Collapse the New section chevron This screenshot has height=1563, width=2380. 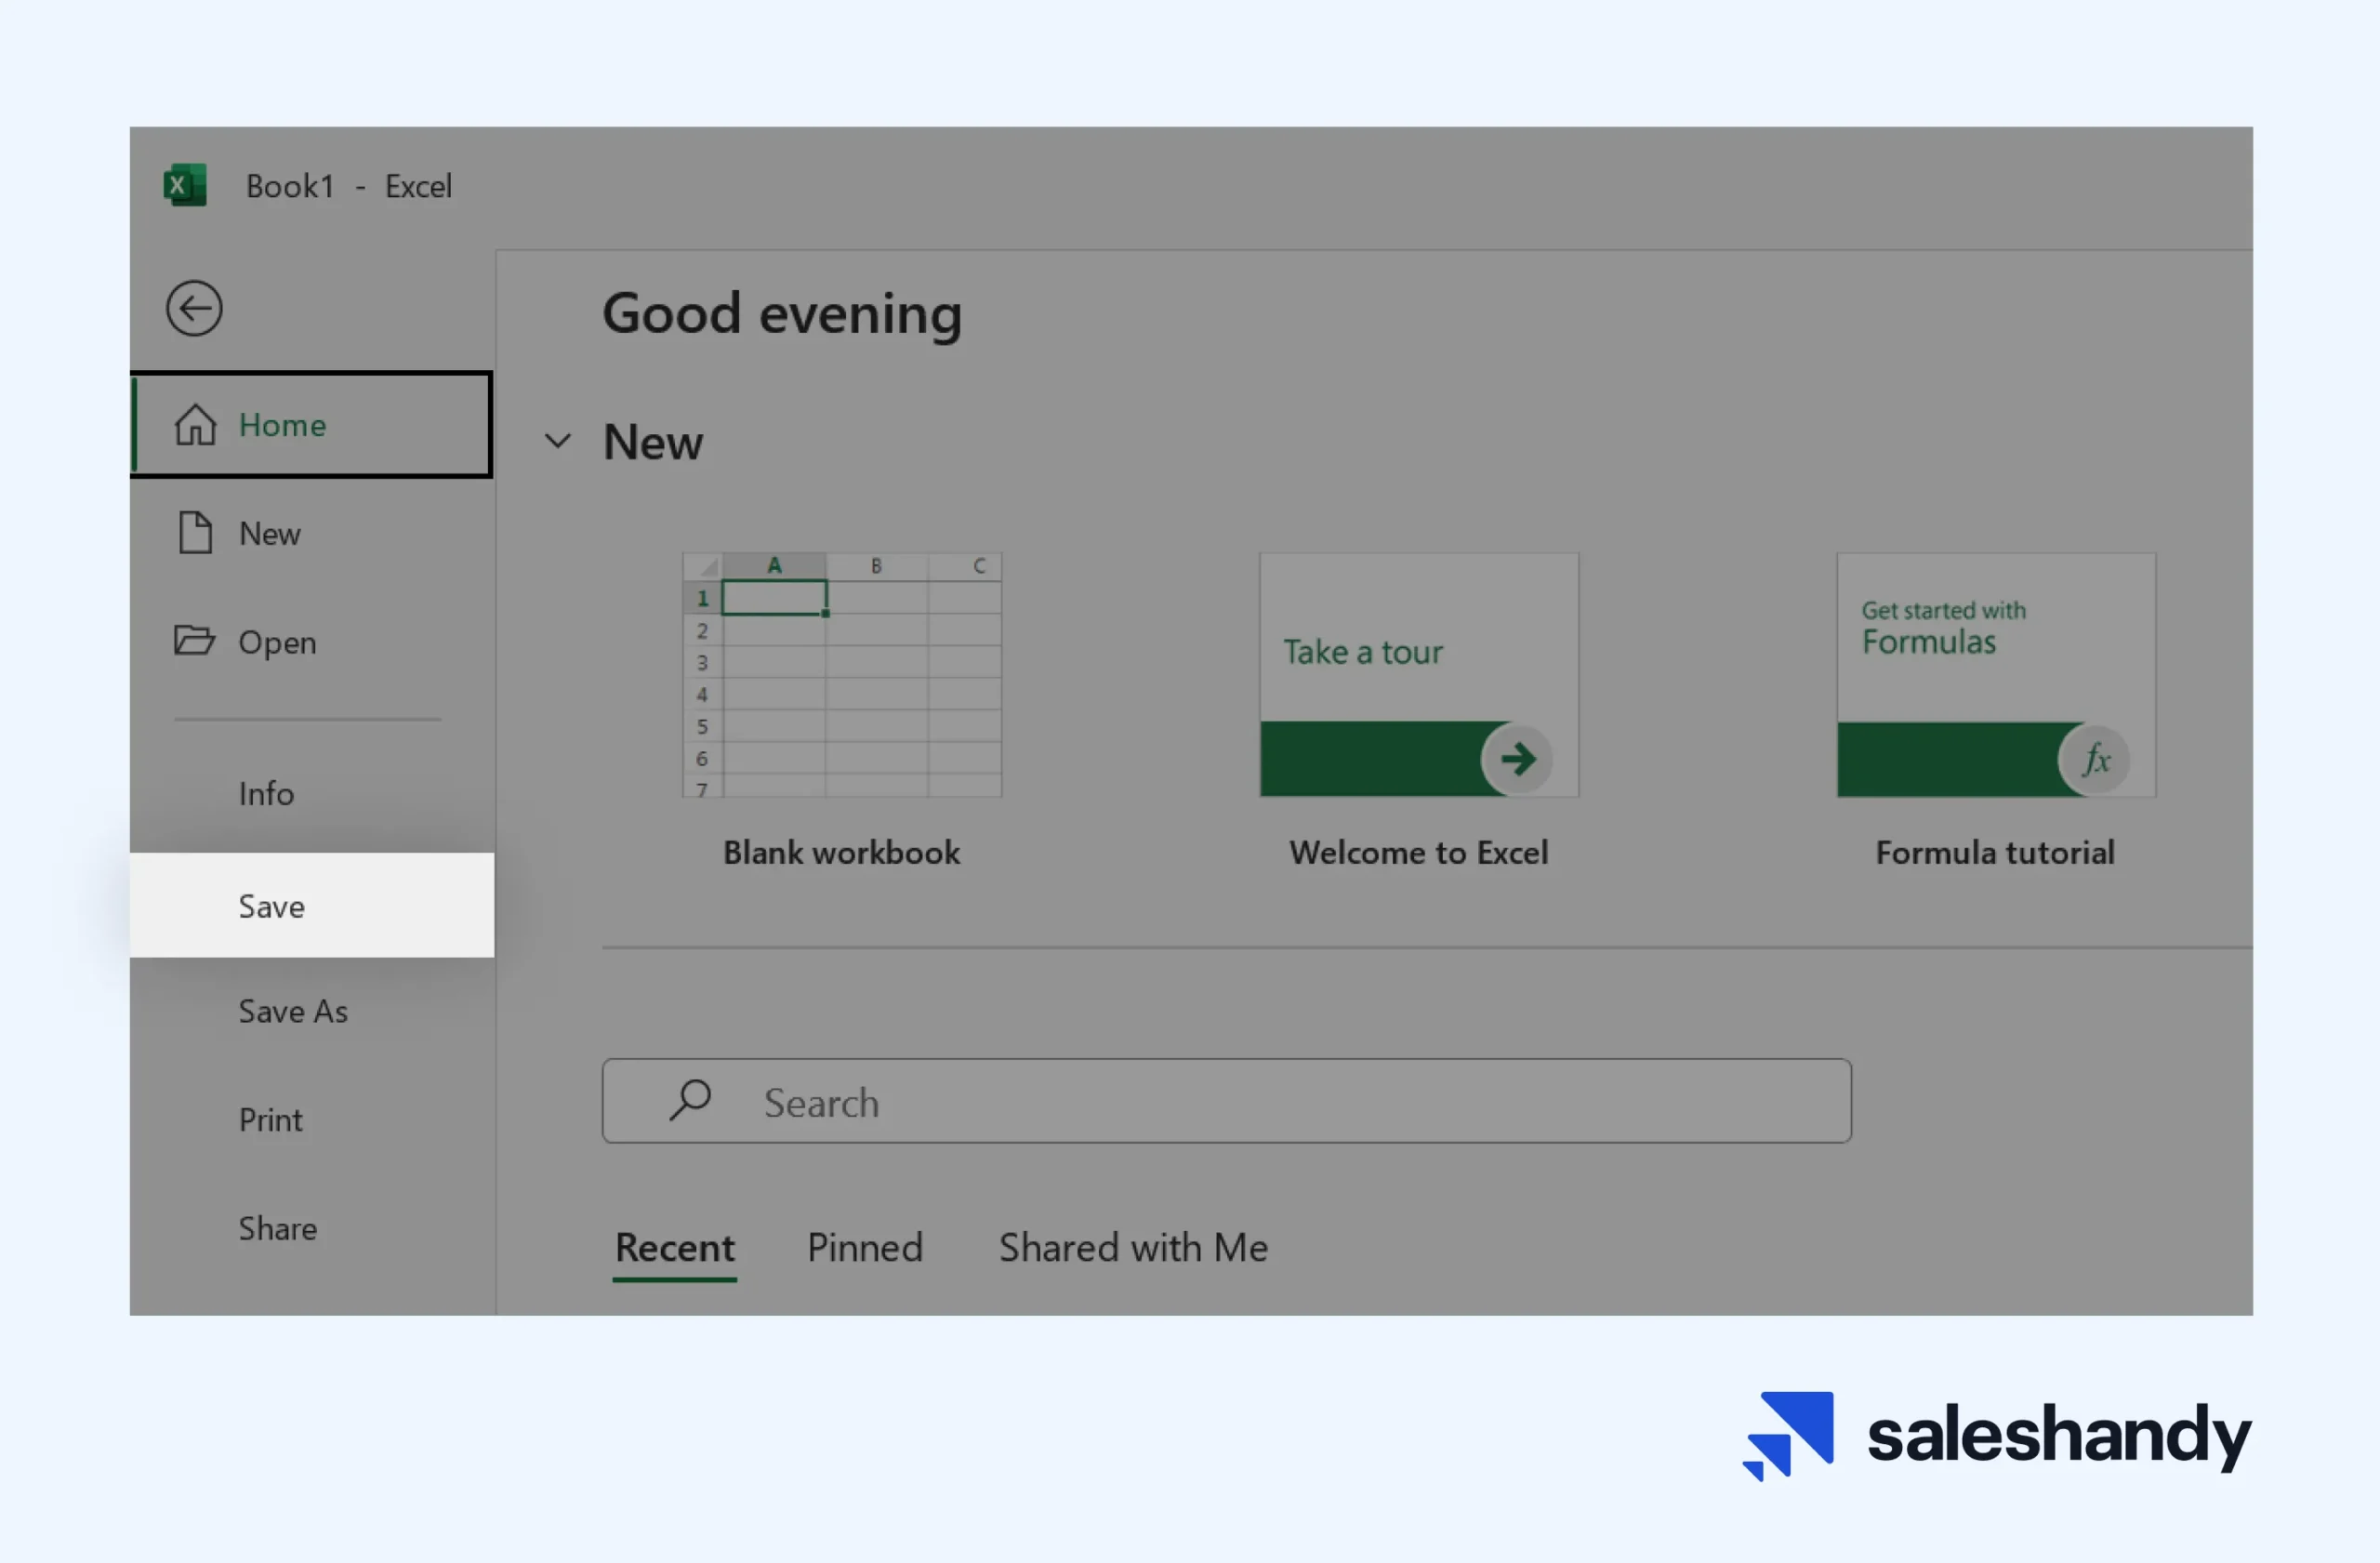558,441
